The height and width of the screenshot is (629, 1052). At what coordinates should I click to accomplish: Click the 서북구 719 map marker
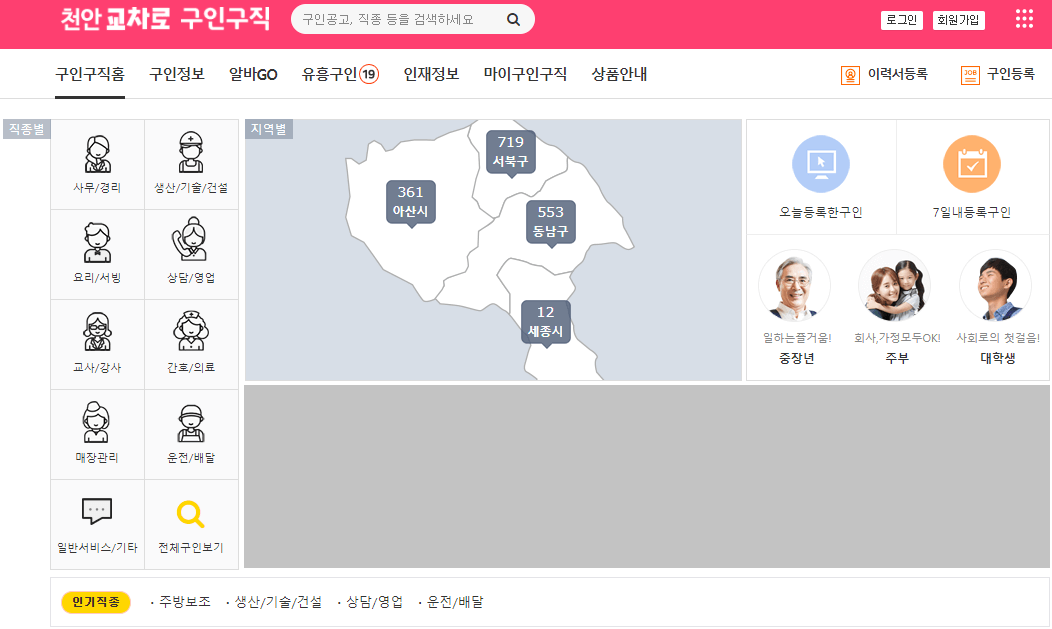(510, 150)
